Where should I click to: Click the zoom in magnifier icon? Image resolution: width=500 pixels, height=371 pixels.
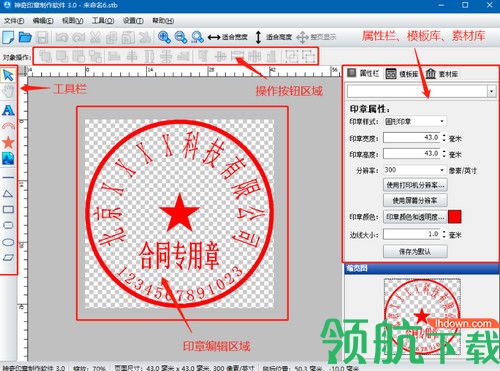click(164, 37)
